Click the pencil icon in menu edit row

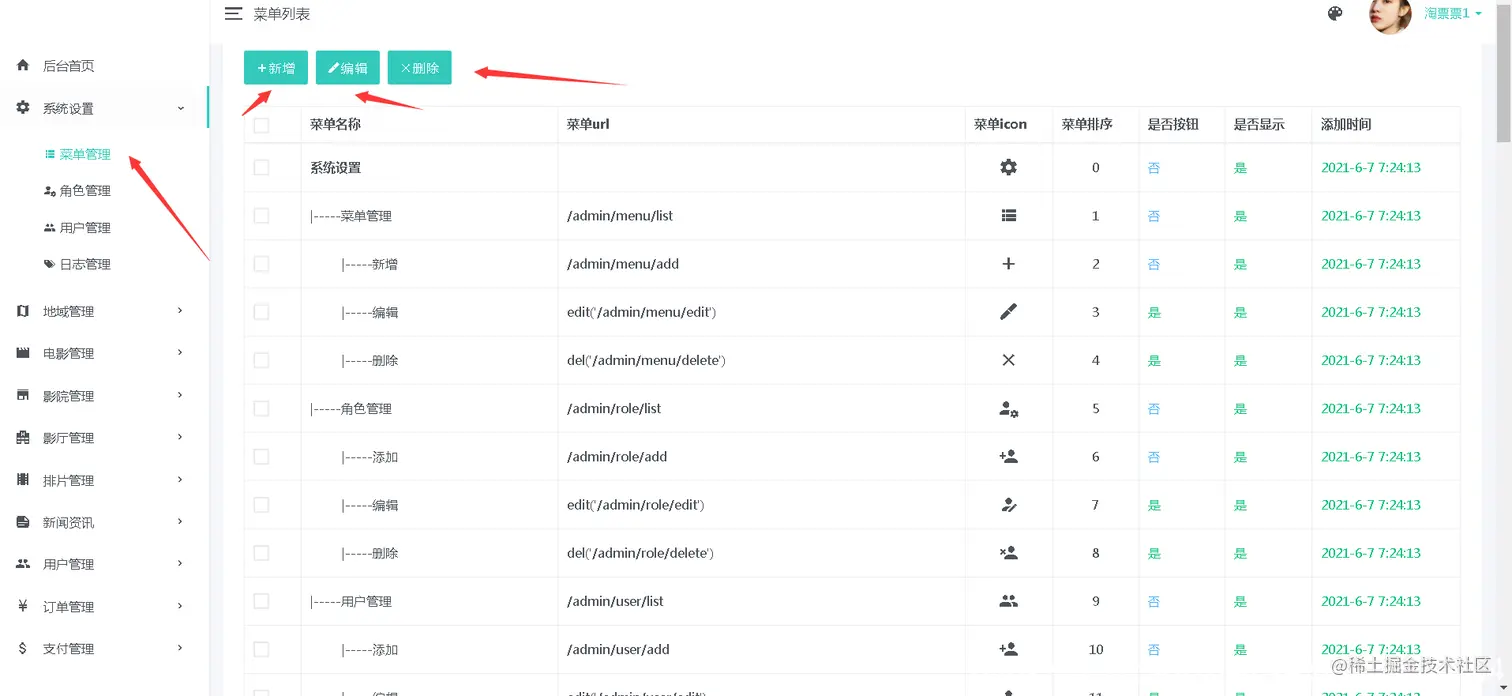click(1008, 312)
